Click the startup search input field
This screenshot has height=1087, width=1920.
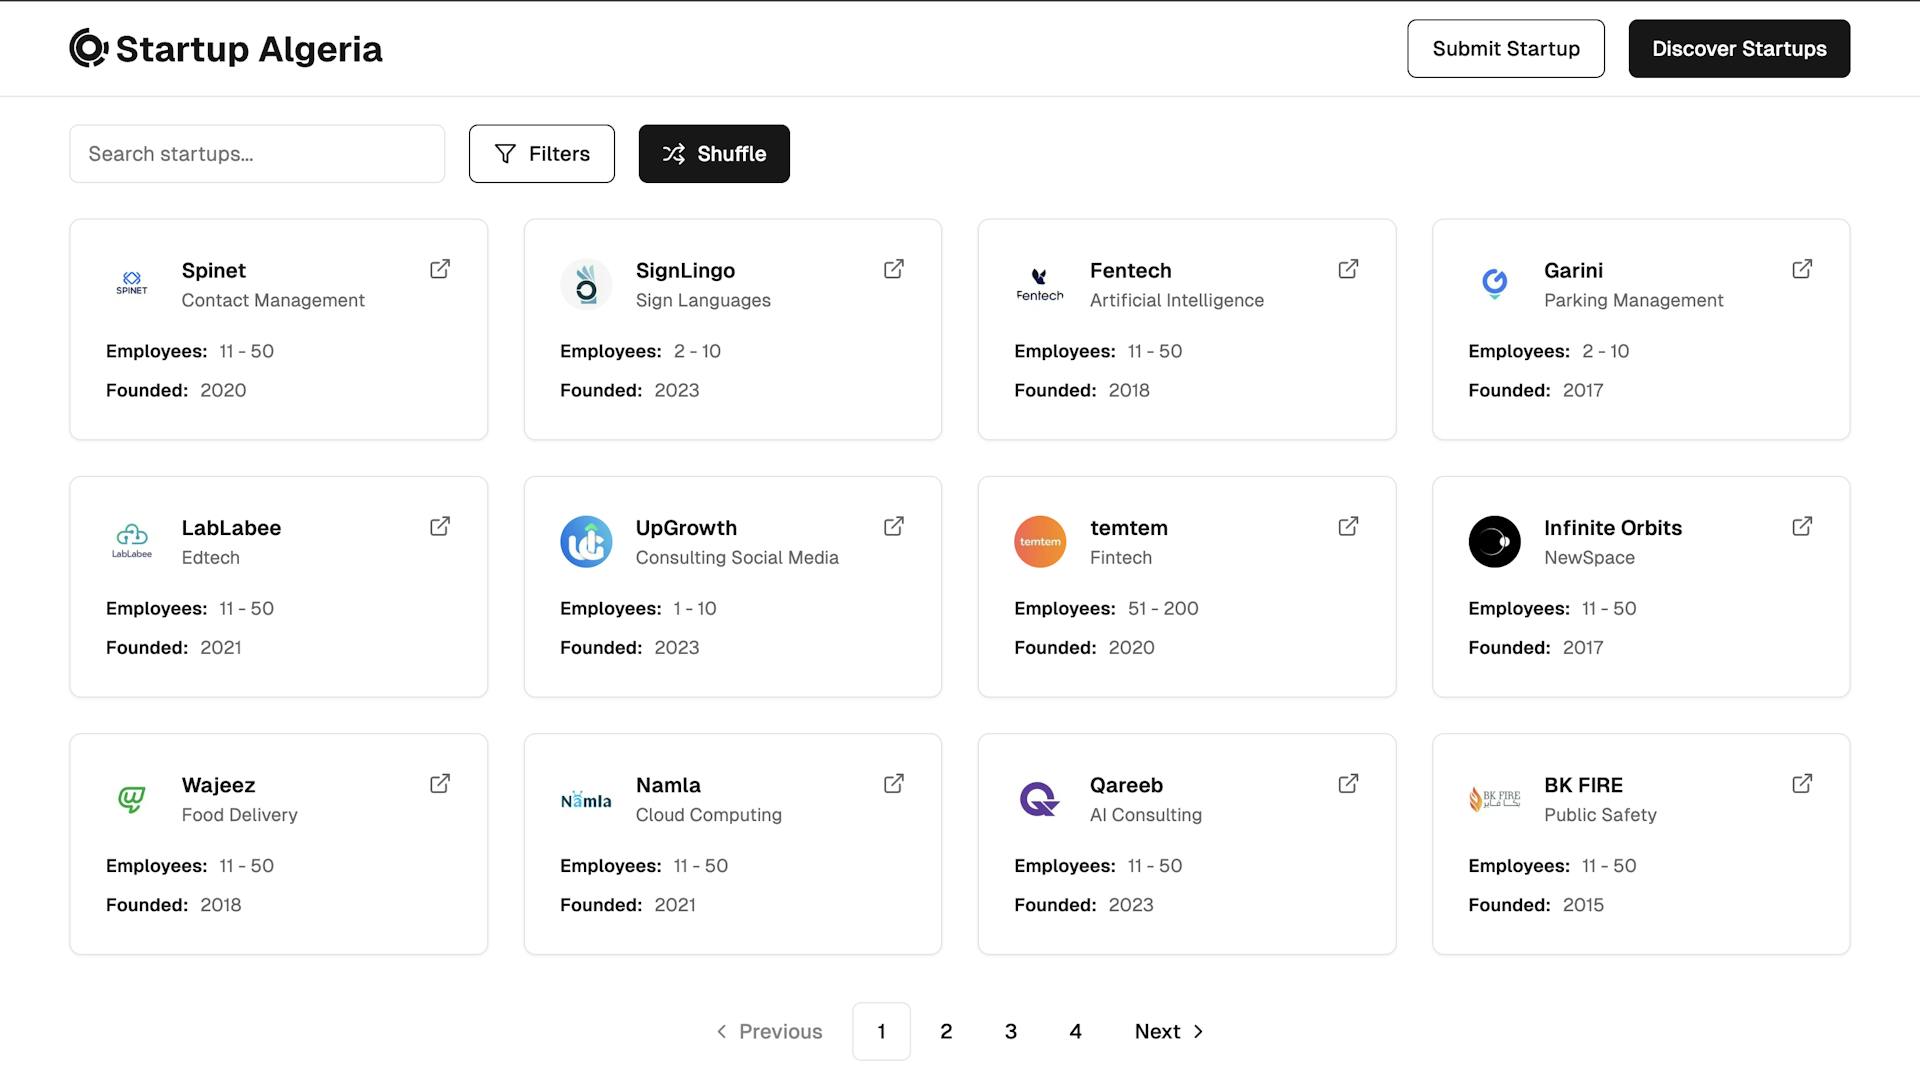click(x=257, y=153)
